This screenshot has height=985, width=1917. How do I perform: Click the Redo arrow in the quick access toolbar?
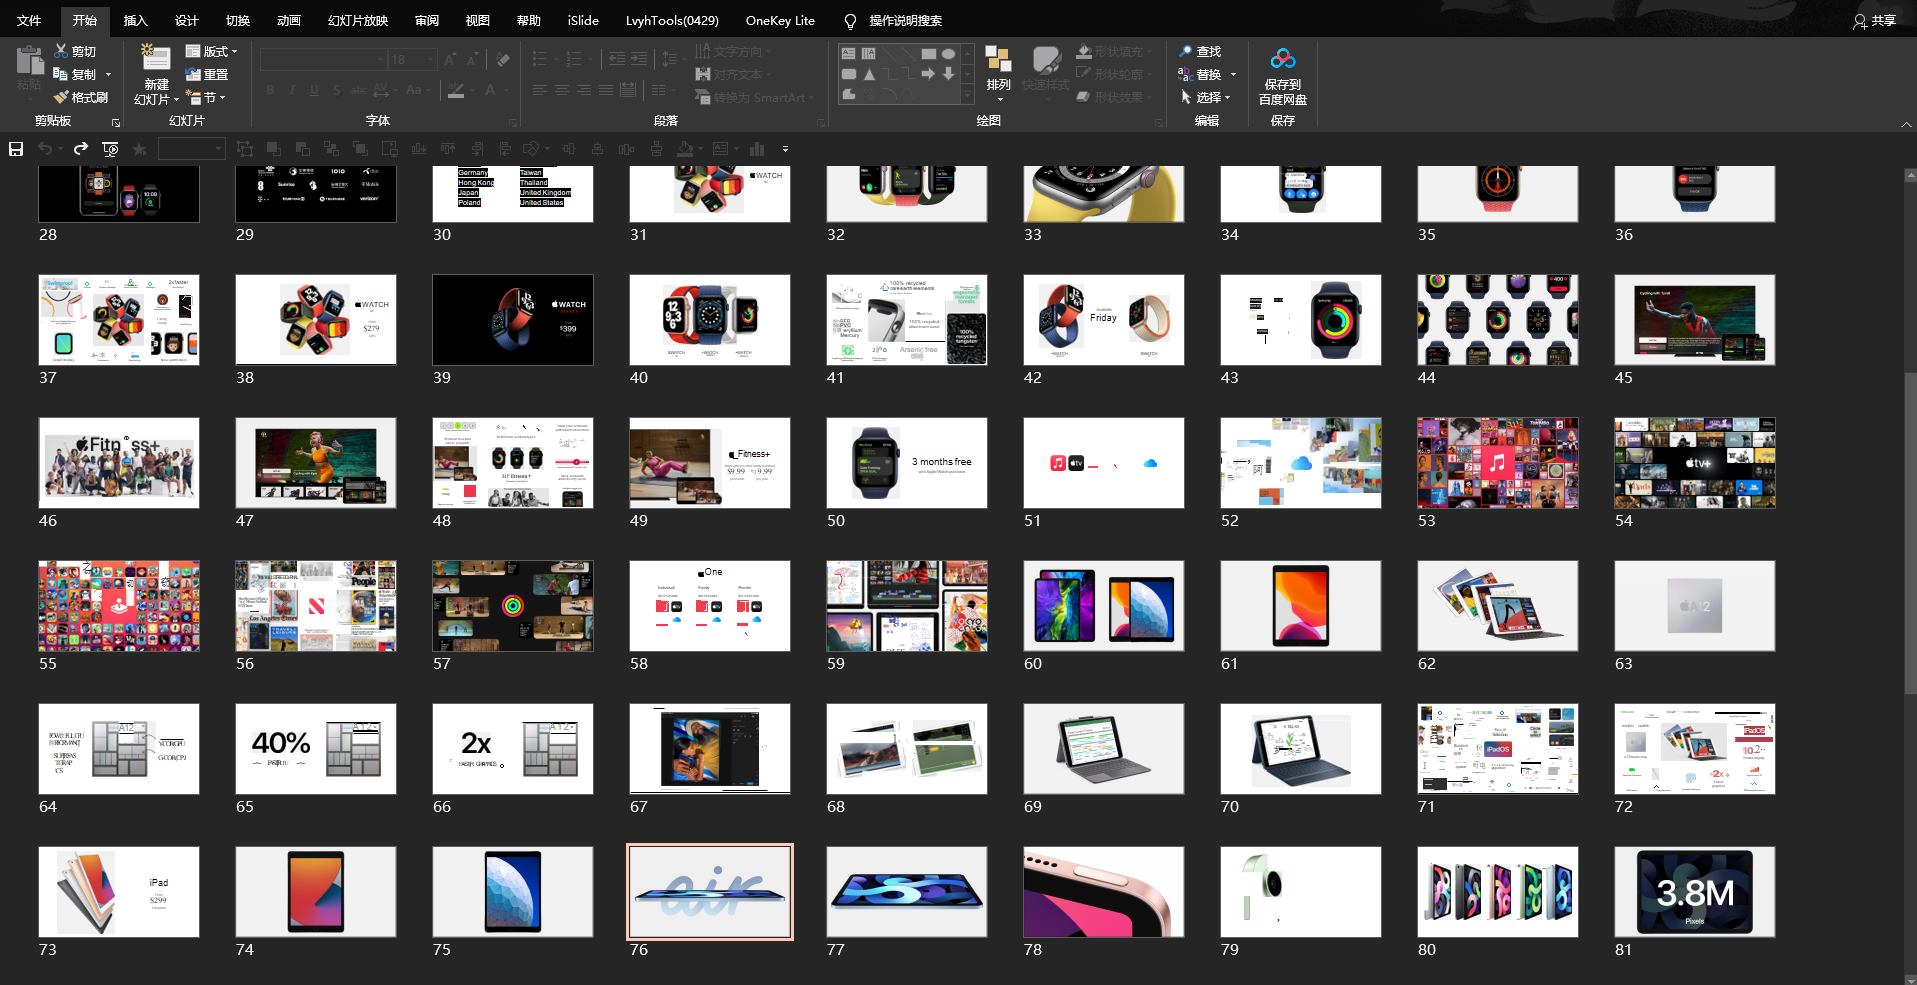(81, 149)
